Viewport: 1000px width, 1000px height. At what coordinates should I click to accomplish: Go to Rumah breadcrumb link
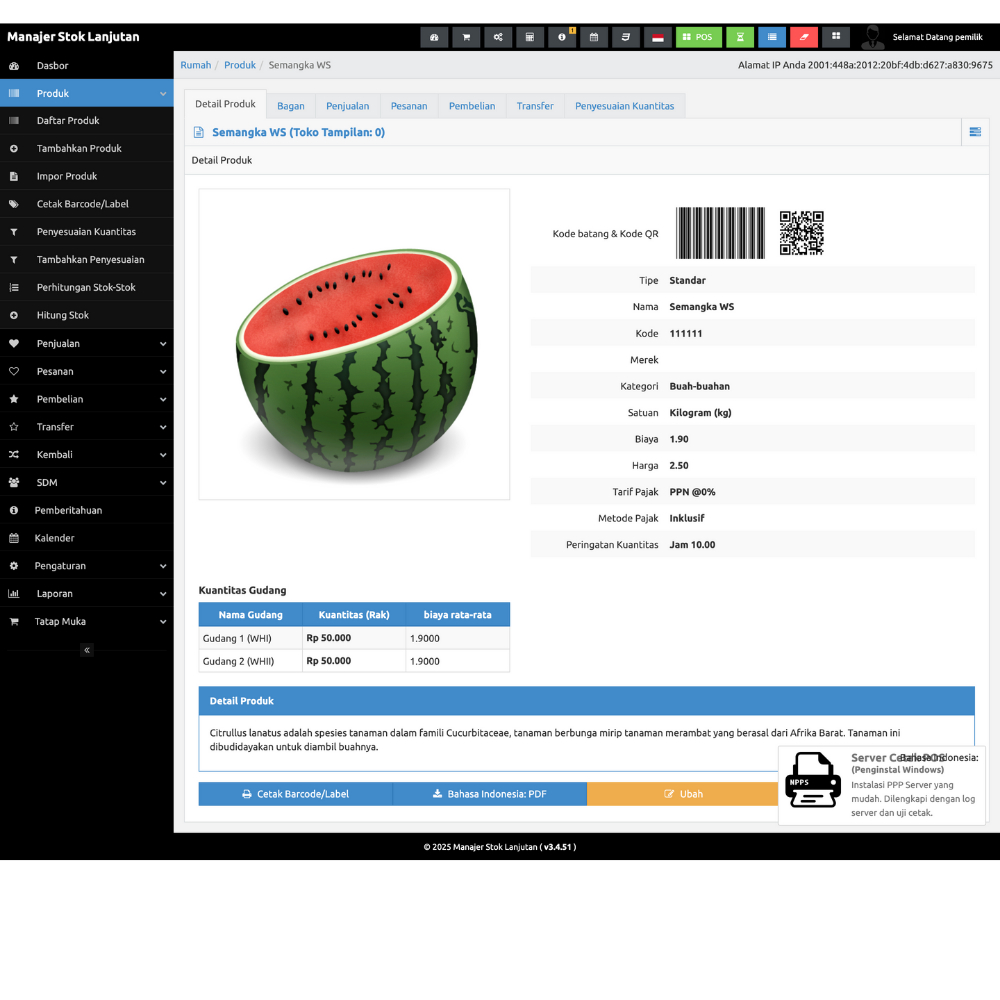pos(196,65)
